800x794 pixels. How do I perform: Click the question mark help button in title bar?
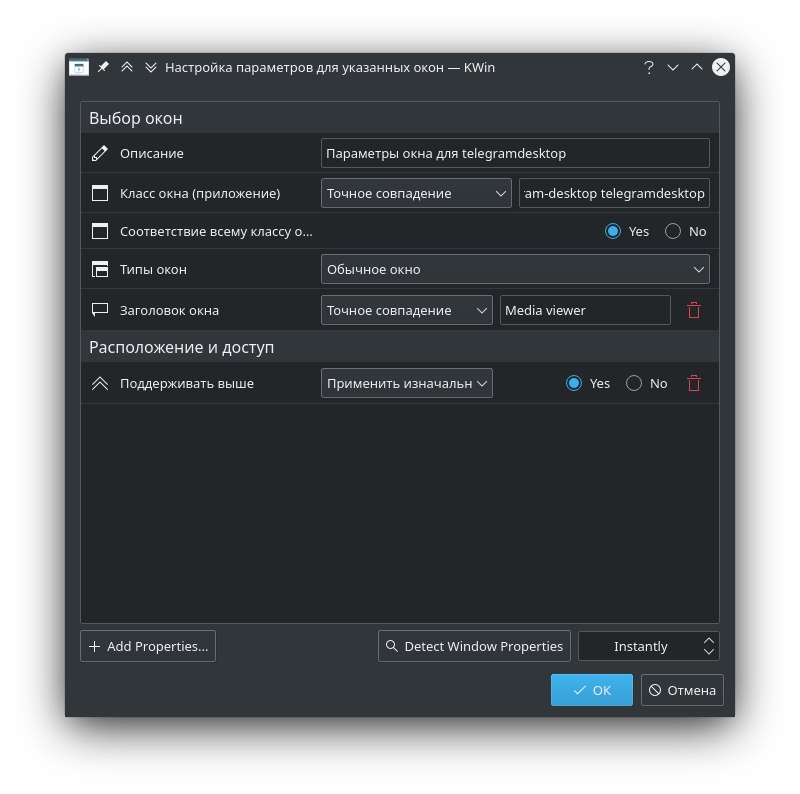tap(648, 67)
